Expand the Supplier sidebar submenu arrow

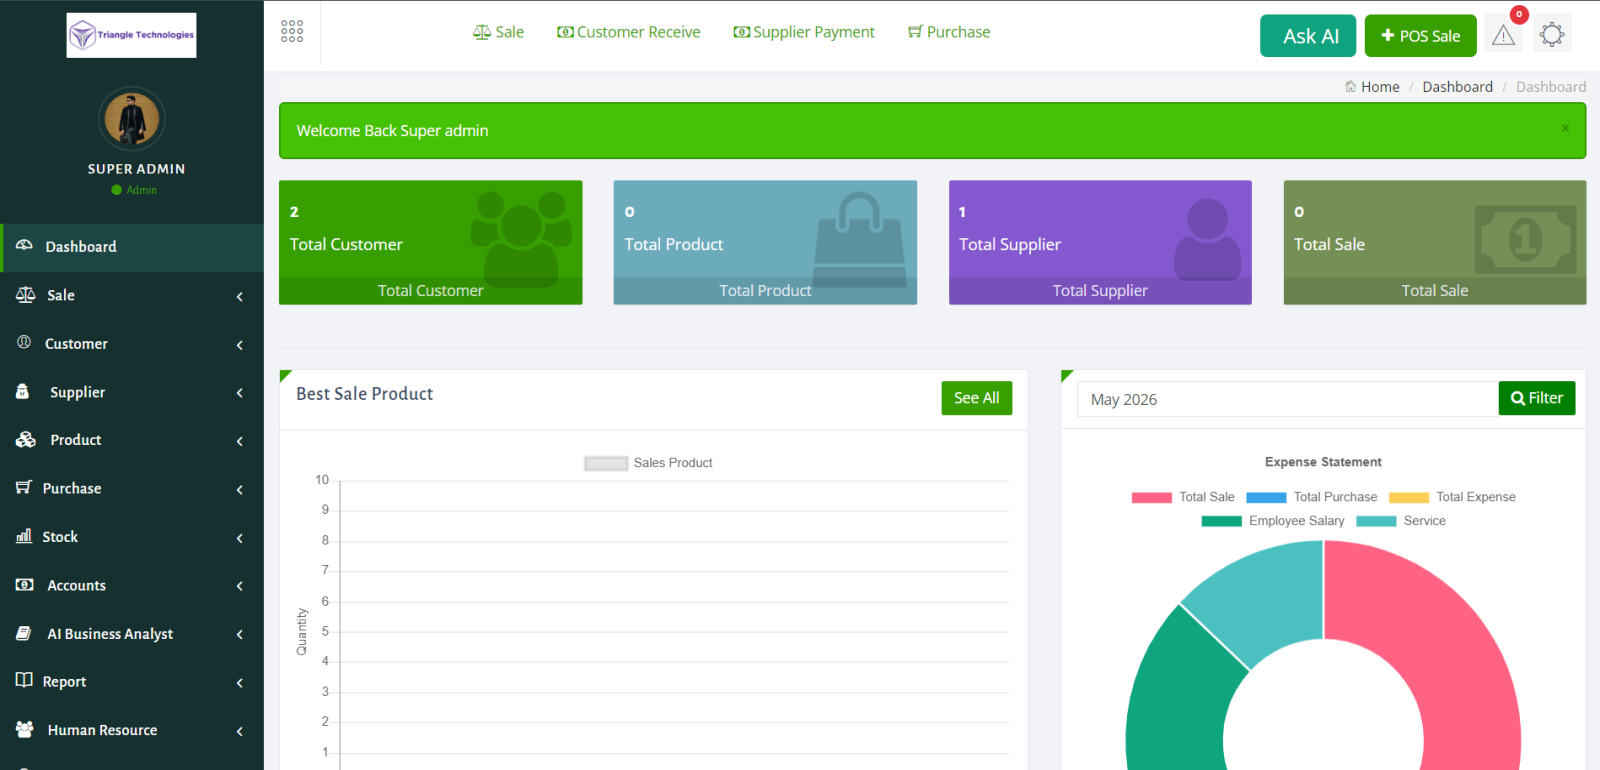[x=240, y=393]
